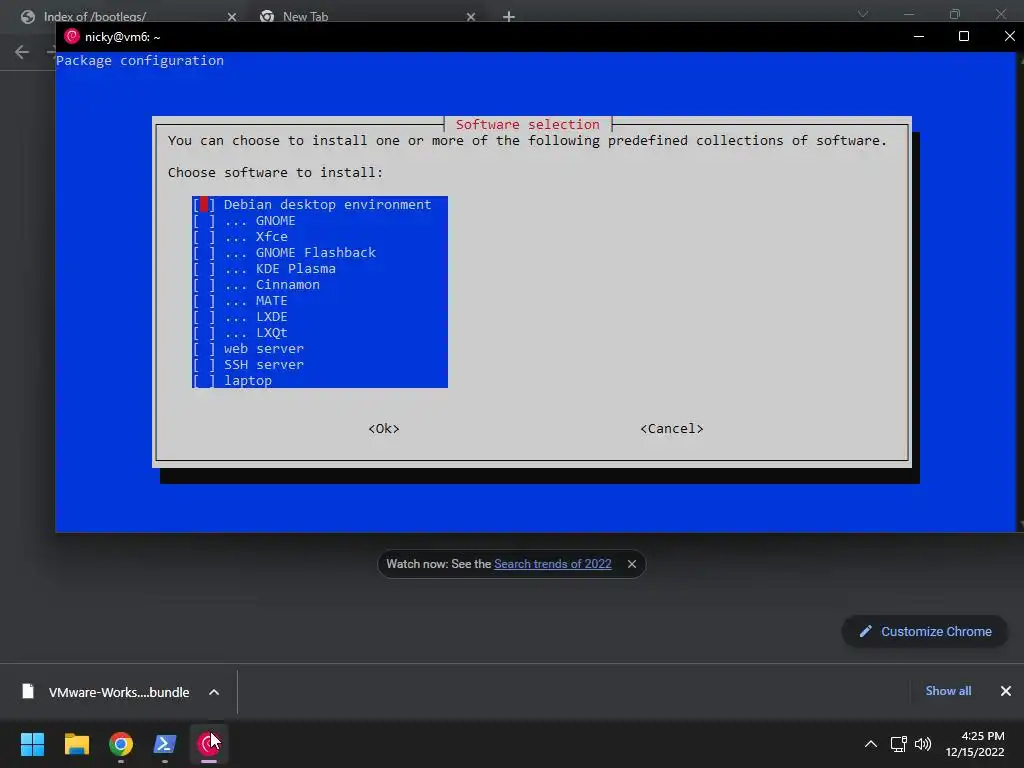Tick the Cinnamon checkbox
The width and height of the screenshot is (1024, 768).
click(x=204, y=285)
